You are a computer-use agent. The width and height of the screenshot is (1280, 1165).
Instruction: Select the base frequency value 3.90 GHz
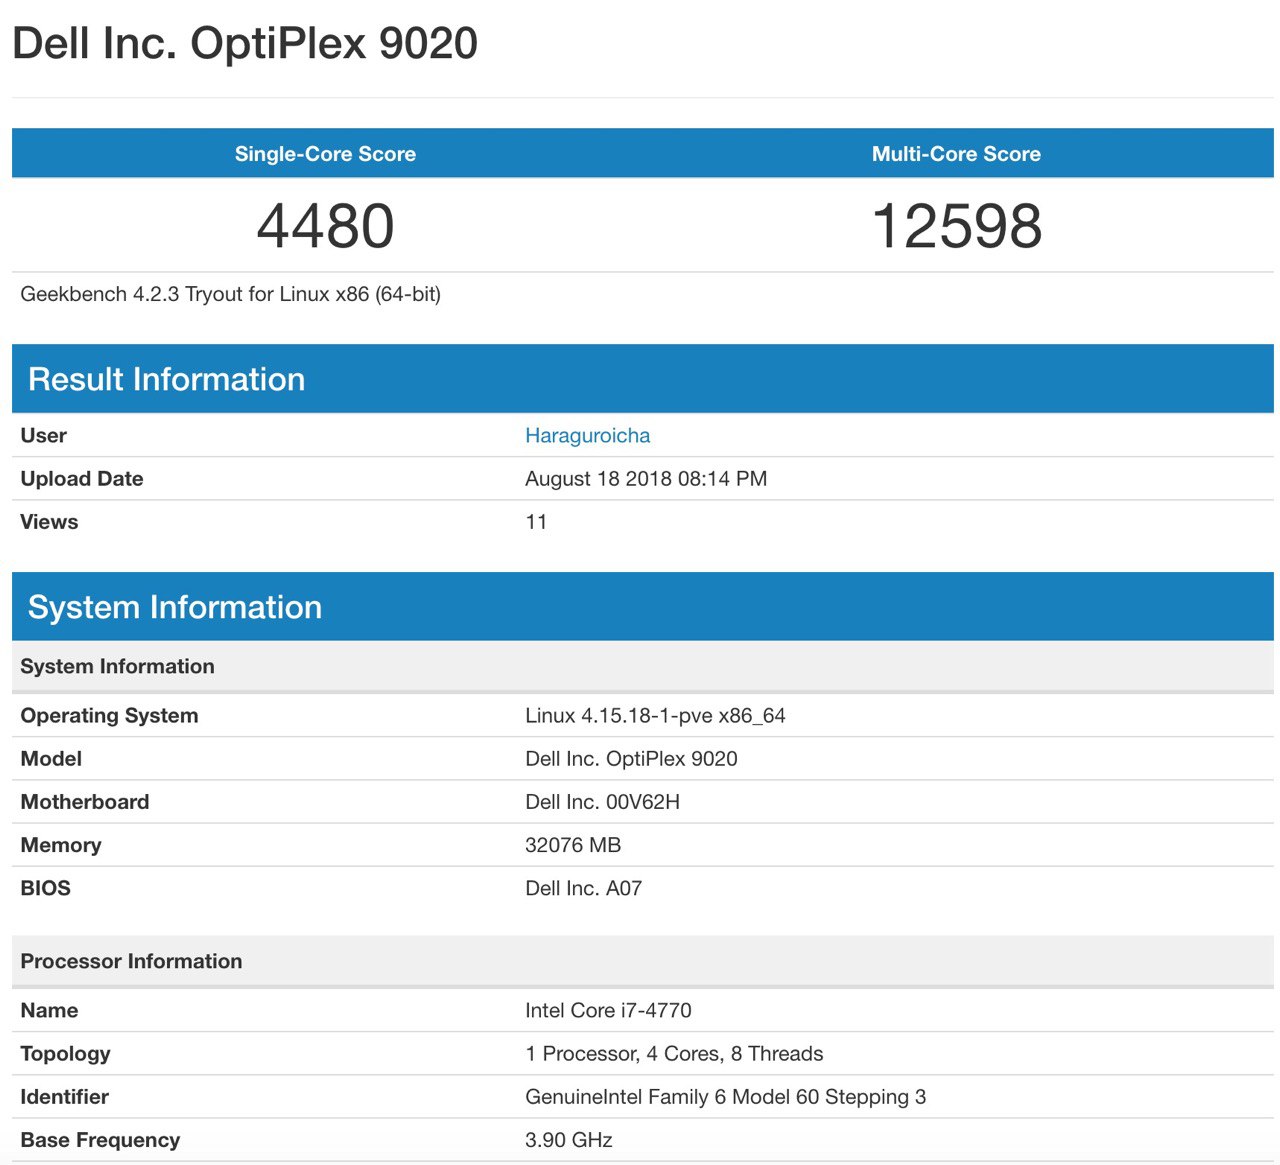click(568, 1140)
